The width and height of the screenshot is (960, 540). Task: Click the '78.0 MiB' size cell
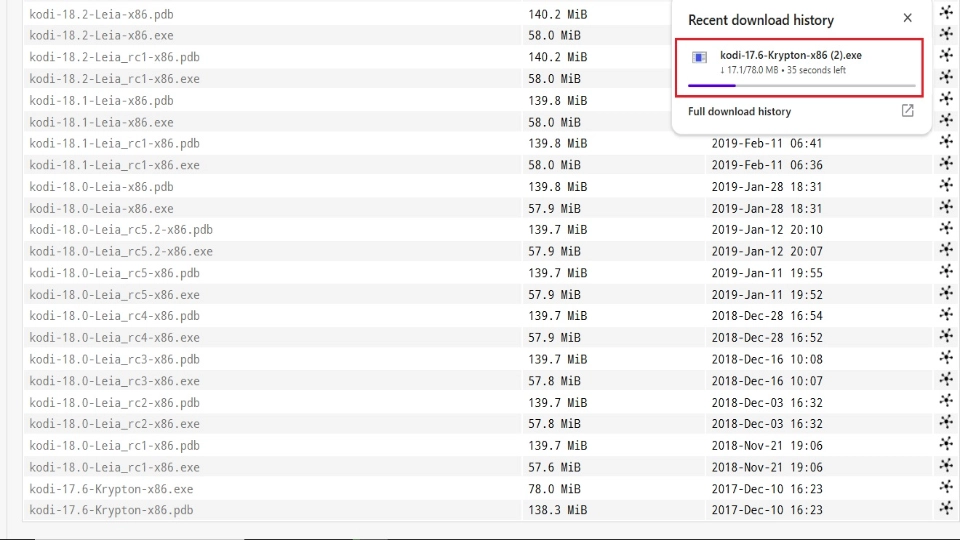tap(554, 489)
